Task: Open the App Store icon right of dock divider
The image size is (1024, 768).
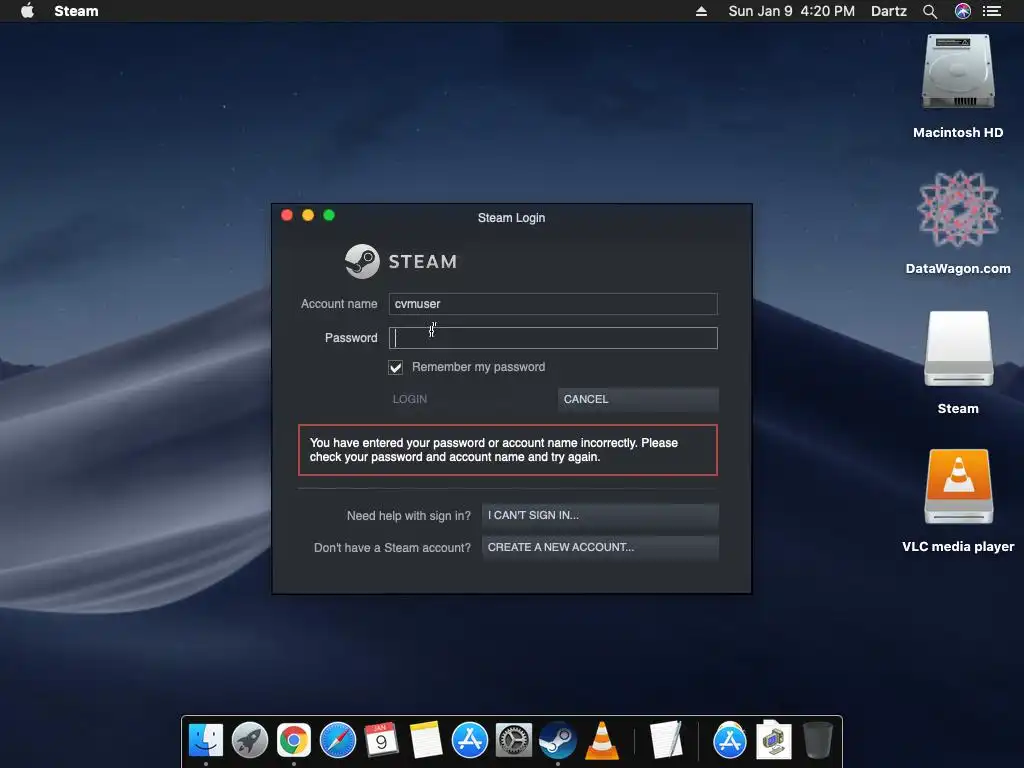Action: (729, 741)
